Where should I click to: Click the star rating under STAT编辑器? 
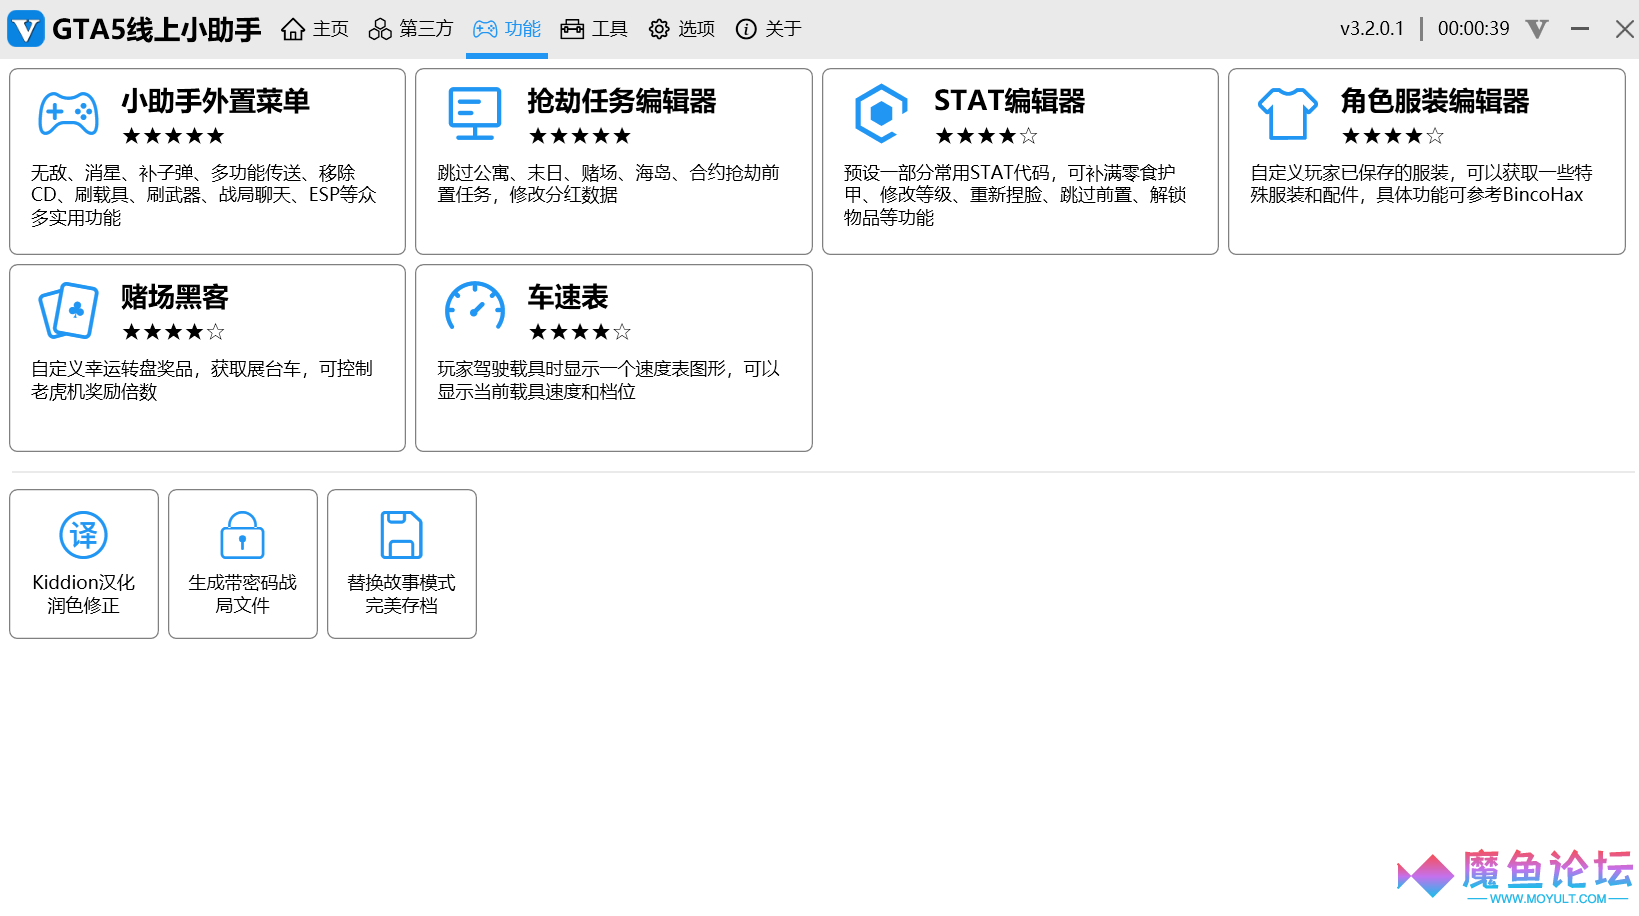pos(986,136)
